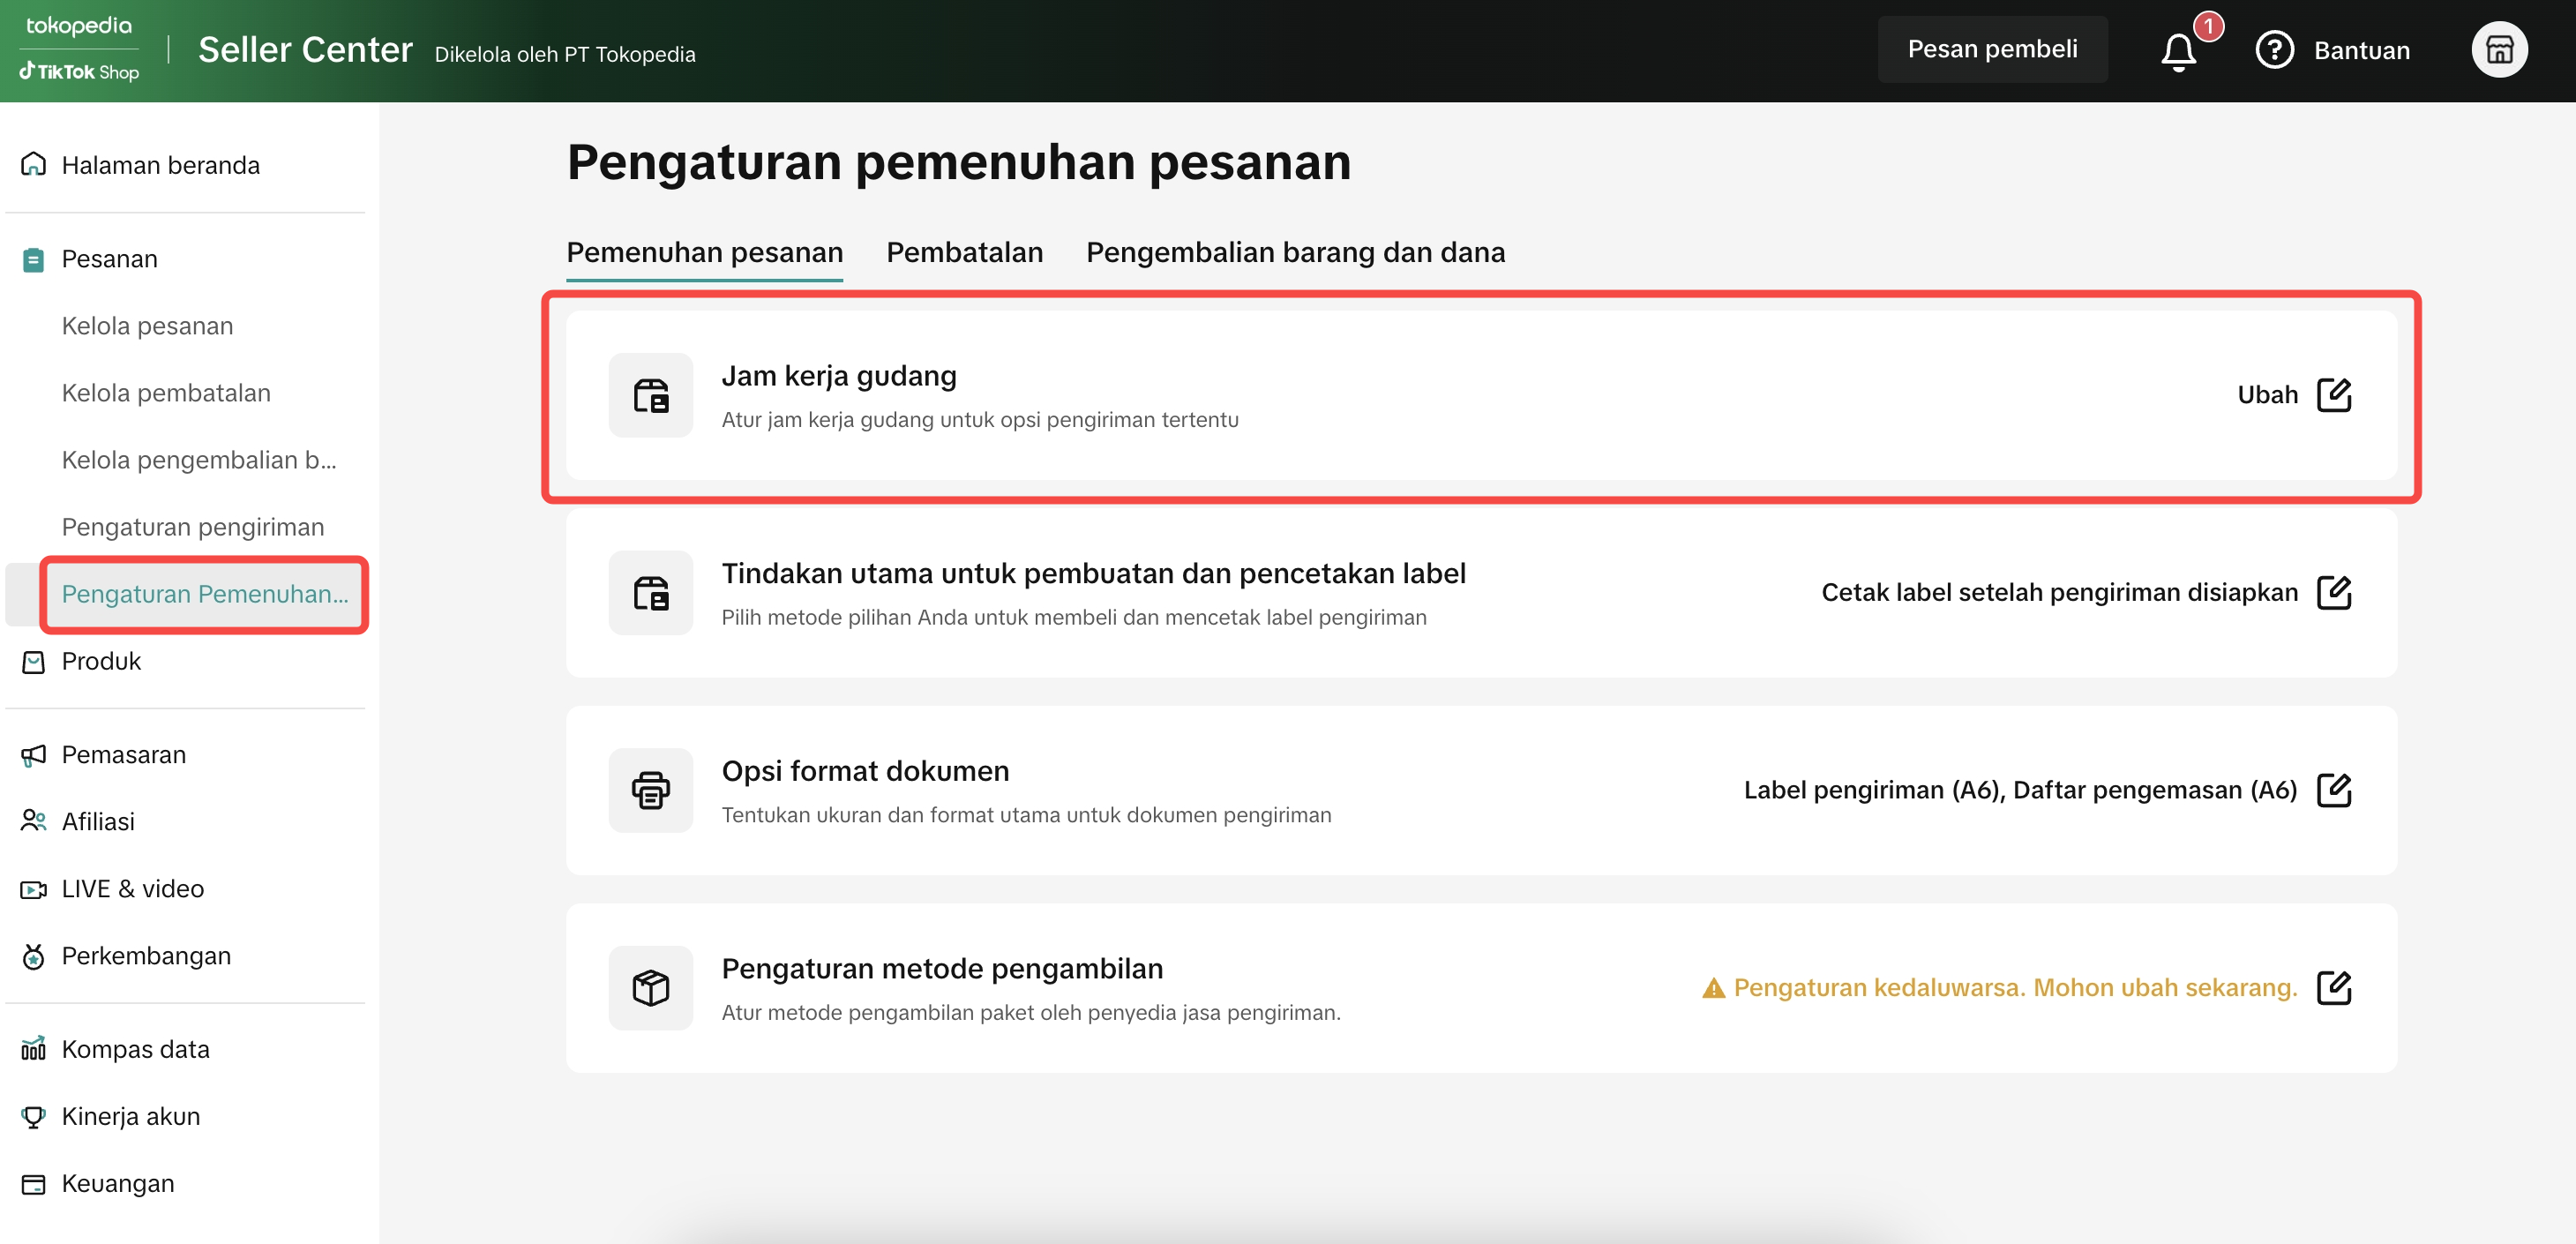This screenshot has height=1244, width=2576.
Task: Click edit icon next to Cetak label setting
Action: click(2333, 593)
